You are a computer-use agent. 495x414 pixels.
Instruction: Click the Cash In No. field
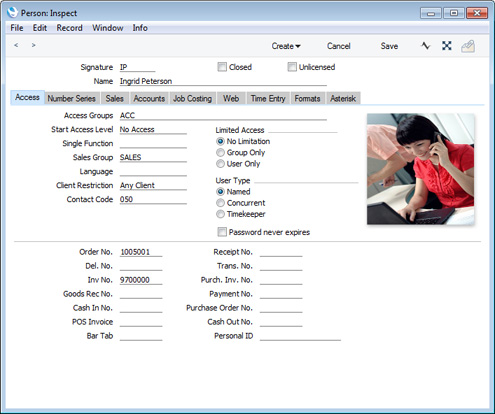[141, 308]
